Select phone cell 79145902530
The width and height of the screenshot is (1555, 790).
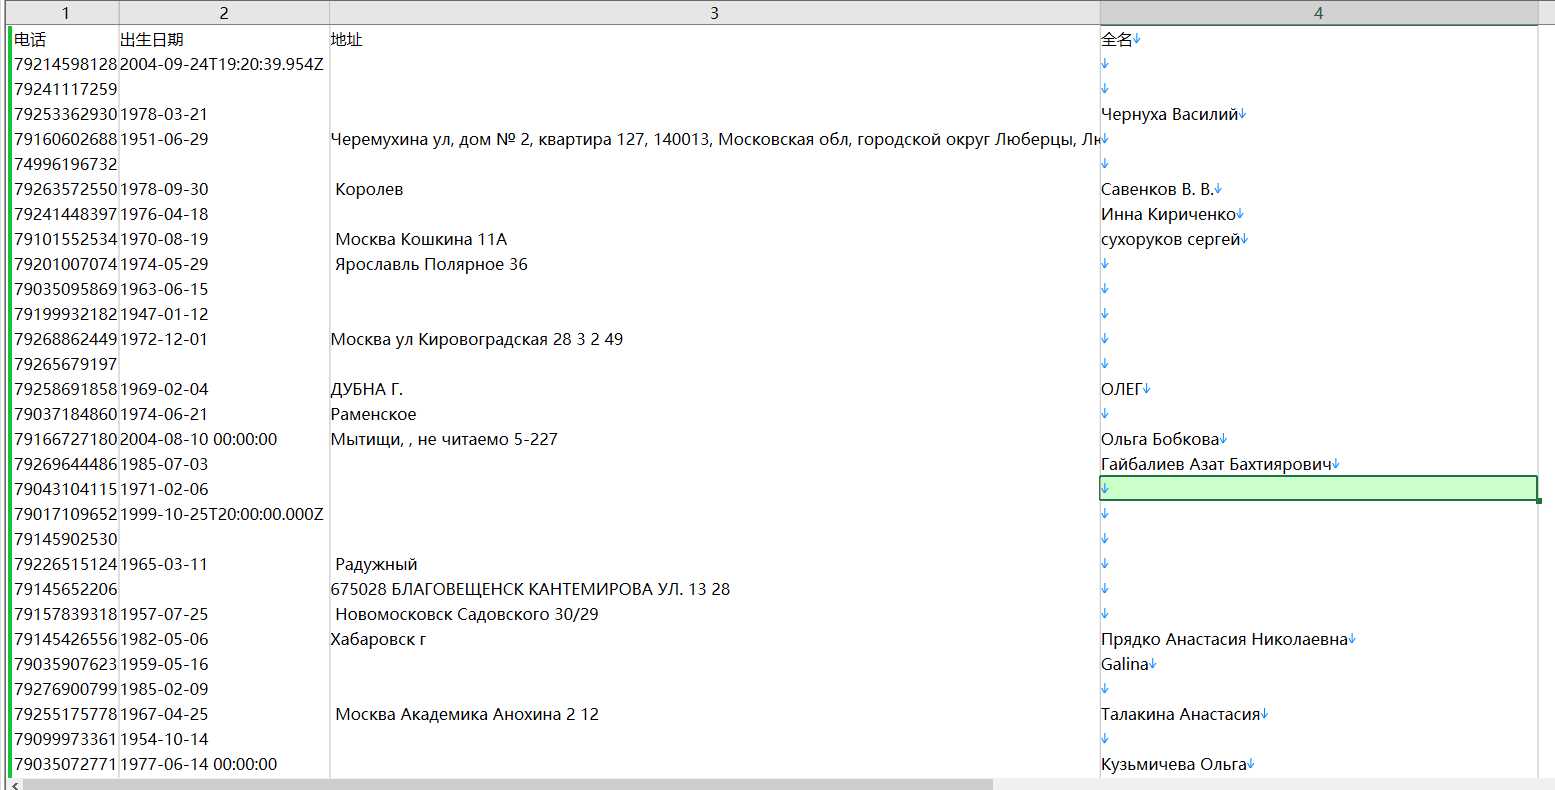pyautogui.click(x=66, y=539)
